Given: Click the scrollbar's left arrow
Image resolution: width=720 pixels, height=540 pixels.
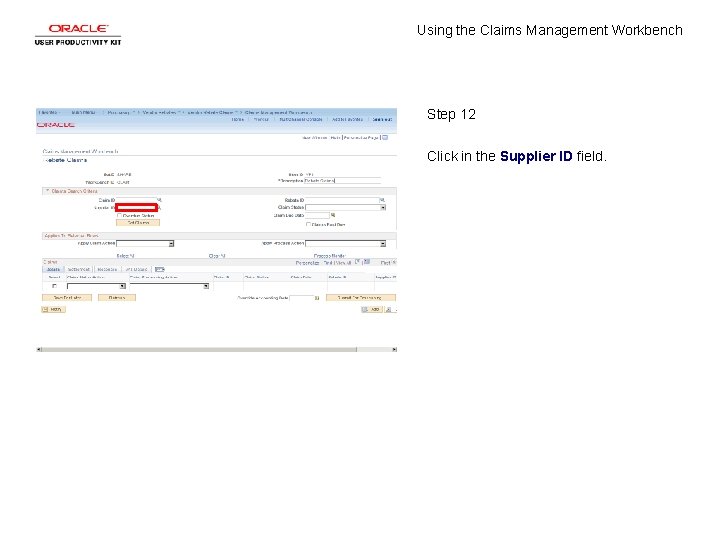Looking at the screenshot, I should click(39, 349).
